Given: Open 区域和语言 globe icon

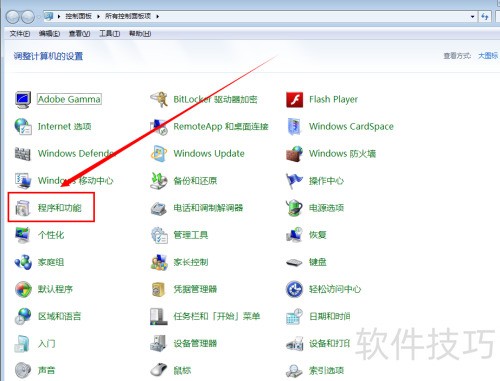Looking at the screenshot, I should [23, 316].
